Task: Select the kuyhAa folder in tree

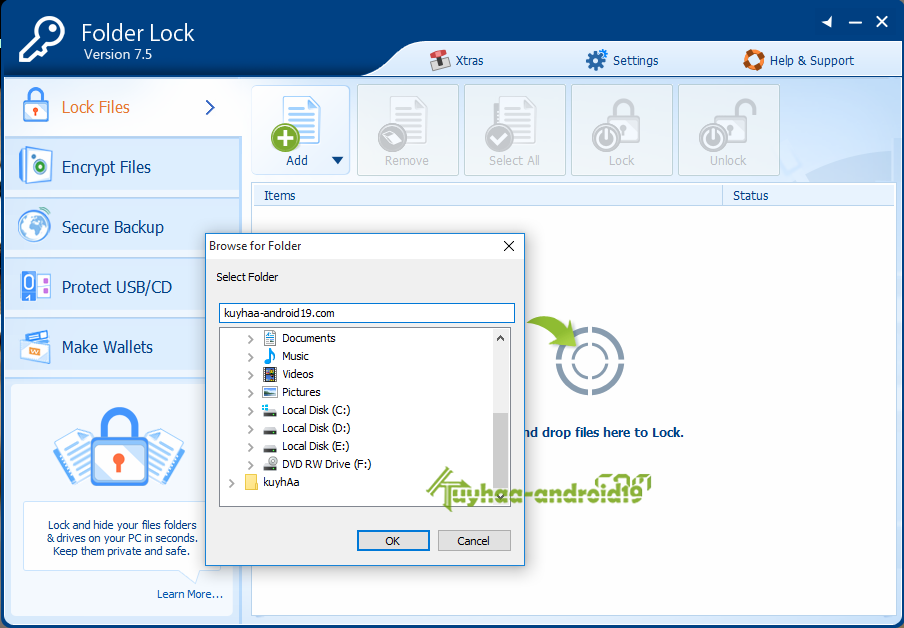Action: pyautogui.click(x=281, y=482)
